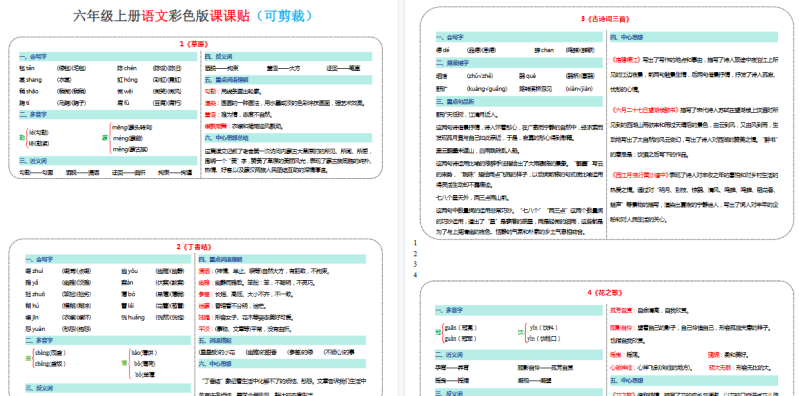The width and height of the screenshot is (800, 396).
Task: Select 二、近义词 heading in 花之歌 card
Action: (449, 355)
